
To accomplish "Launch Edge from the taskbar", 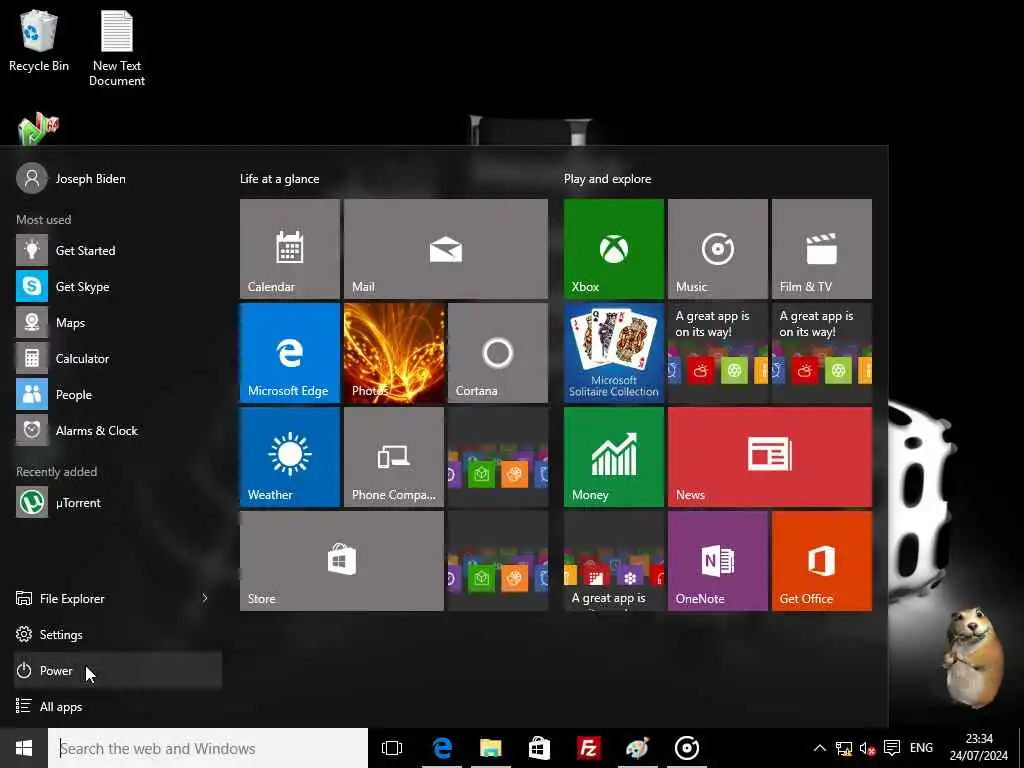I will click(442, 748).
